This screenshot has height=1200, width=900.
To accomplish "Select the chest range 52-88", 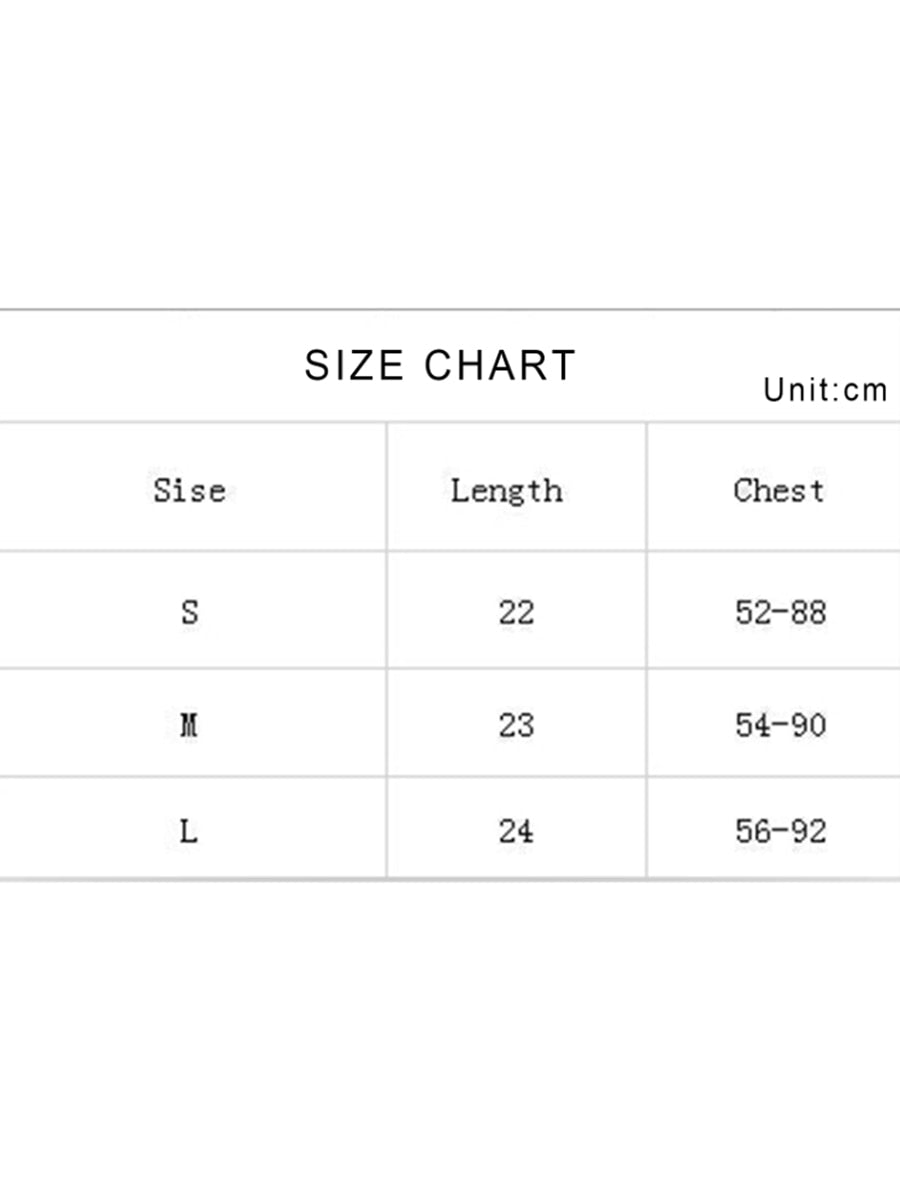I will pos(780,611).
